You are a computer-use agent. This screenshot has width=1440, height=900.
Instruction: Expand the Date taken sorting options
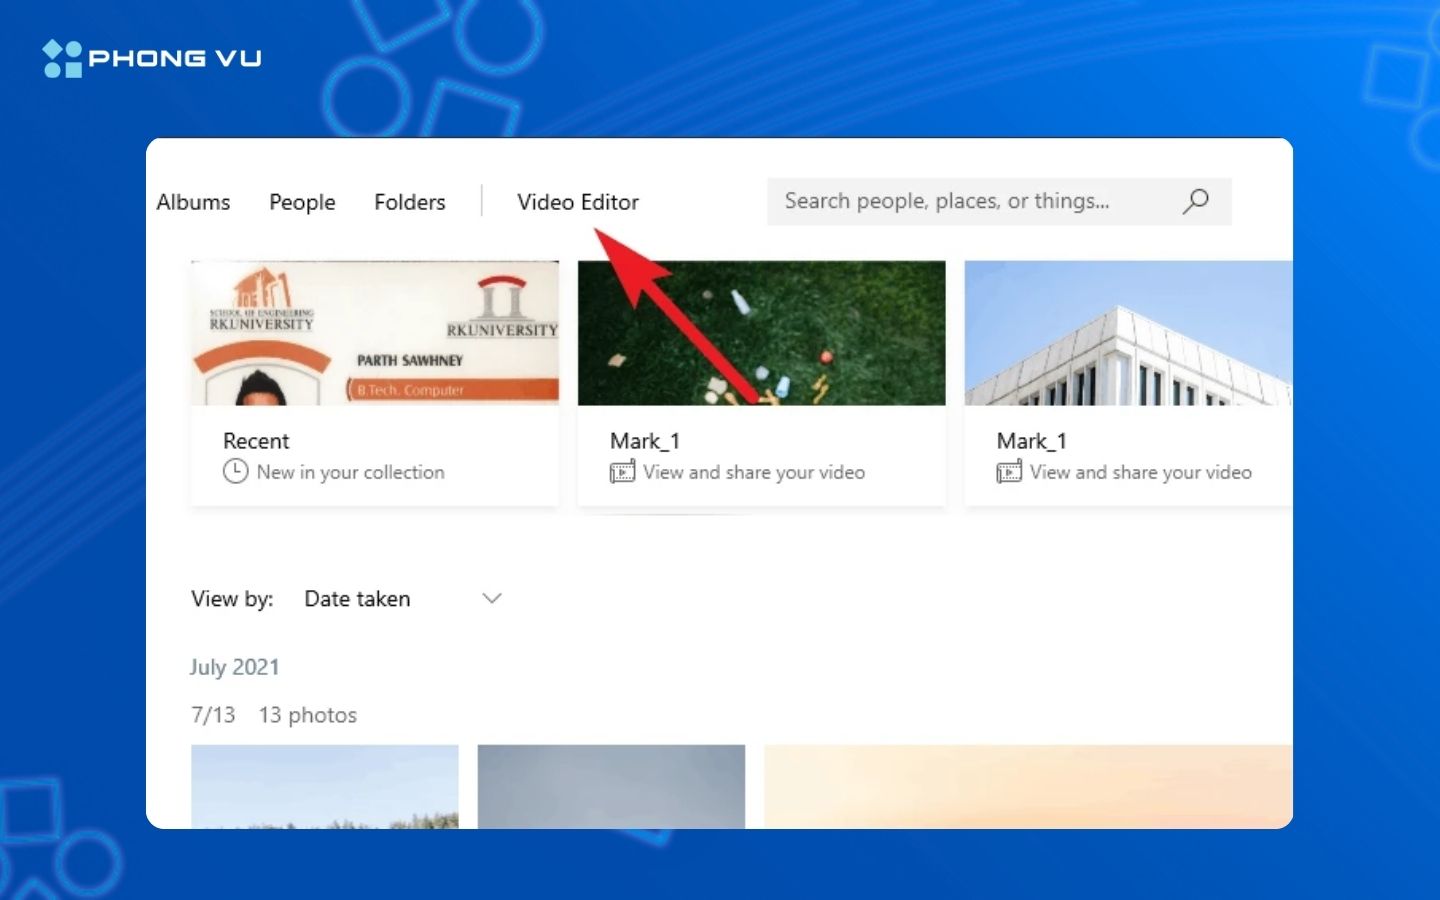357,598
